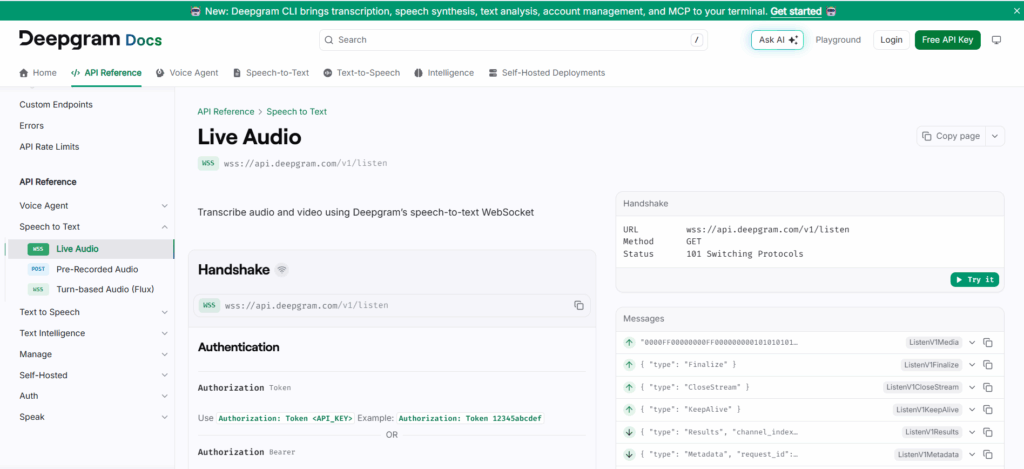Viewport: 1024px width, 469px height.
Task: Click the Speech to Text breadcrumb
Action: coord(296,112)
